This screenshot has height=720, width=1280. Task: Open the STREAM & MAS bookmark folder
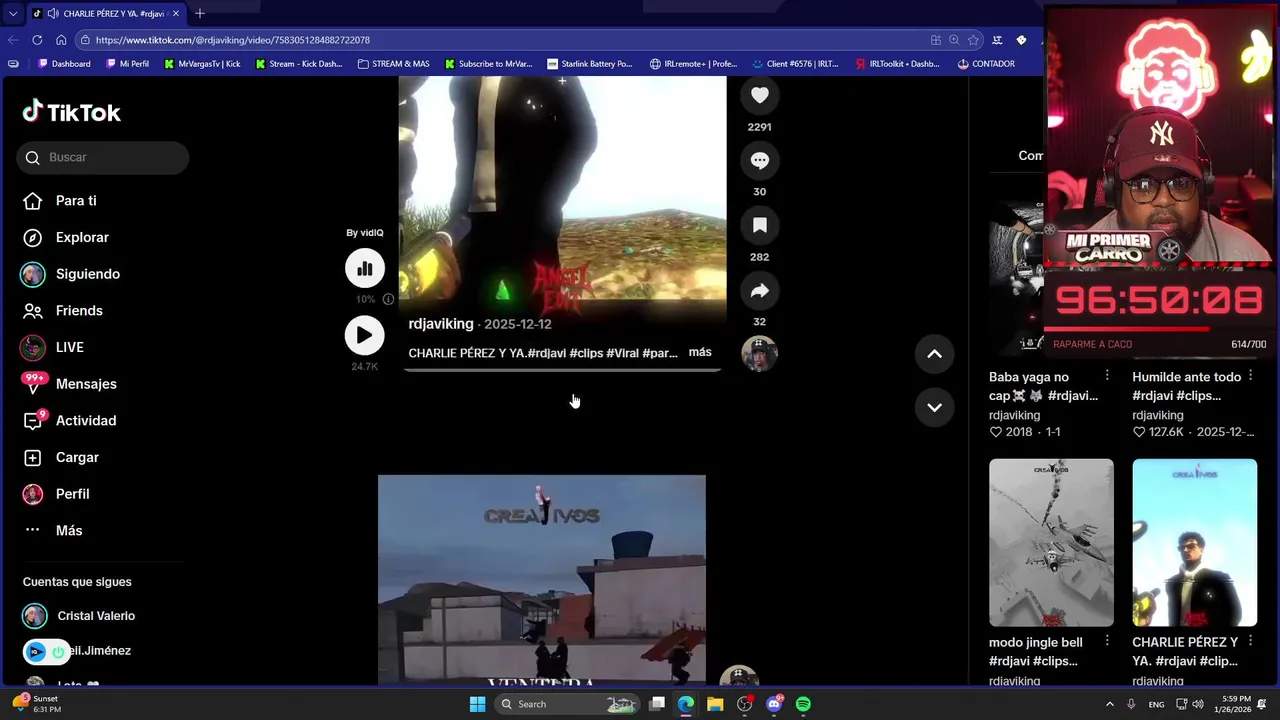point(393,64)
